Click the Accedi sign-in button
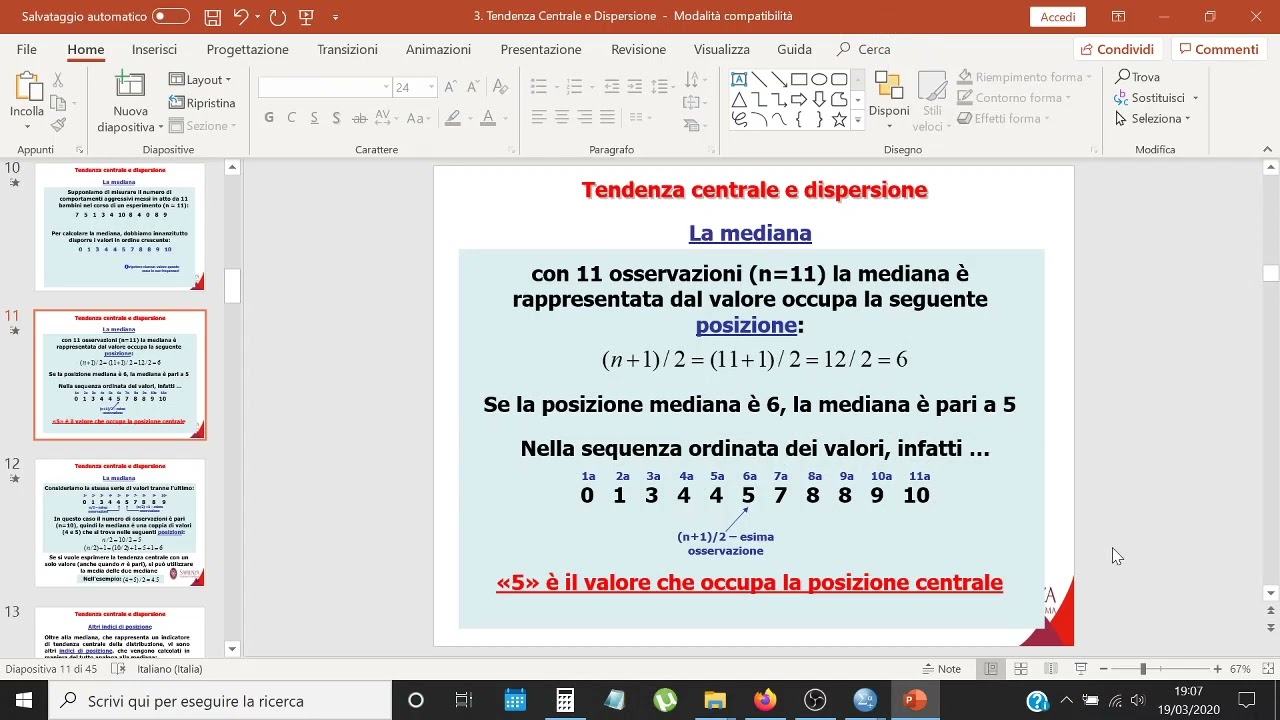 pyautogui.click(x=1058, y=17)
